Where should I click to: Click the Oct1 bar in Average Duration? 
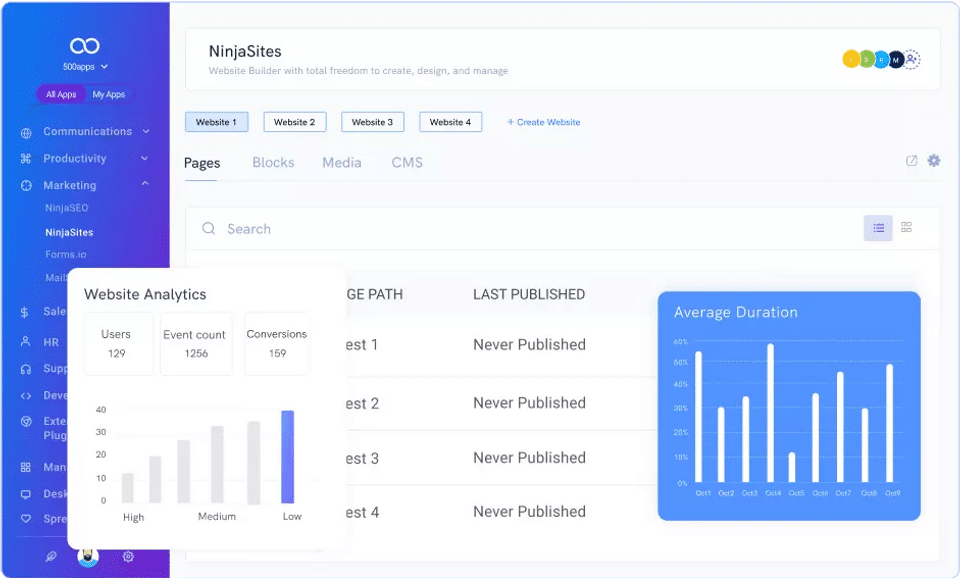699,417
